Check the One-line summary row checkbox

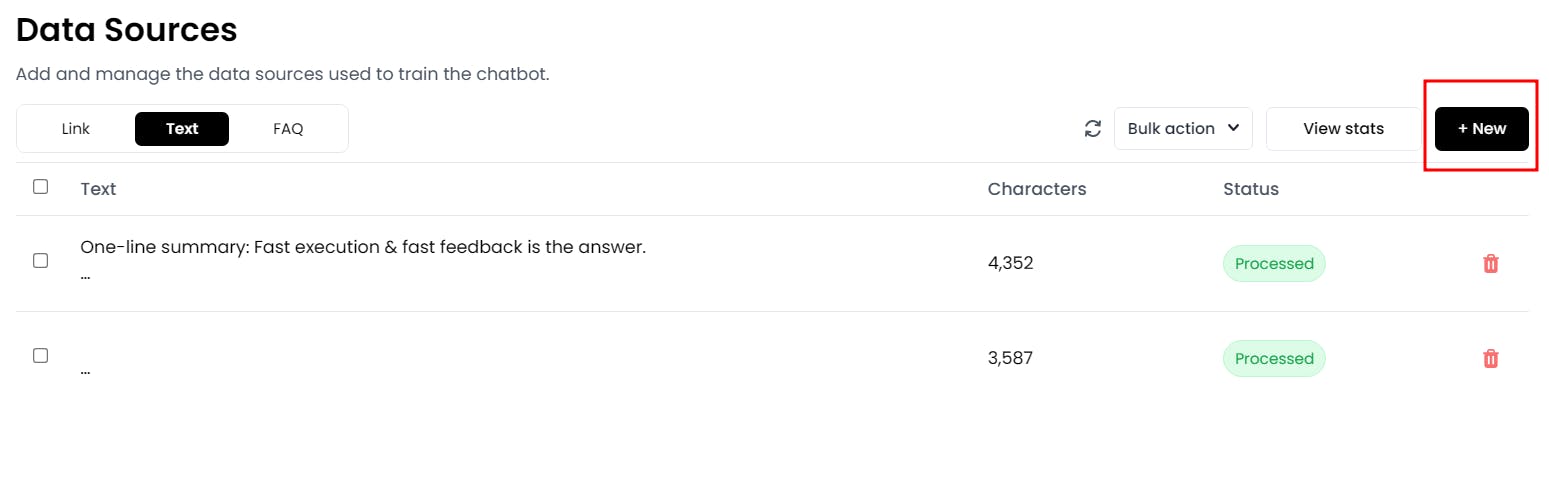(40, 260)
